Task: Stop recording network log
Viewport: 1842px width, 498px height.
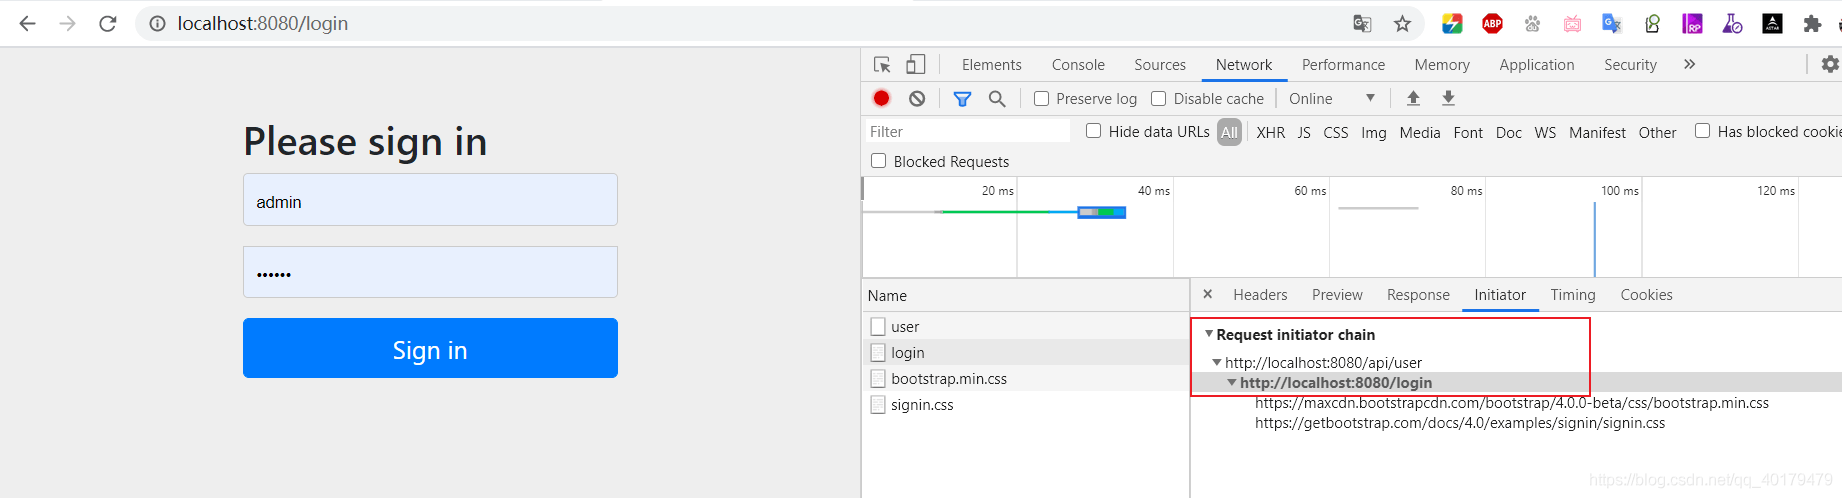Action: click(881, 98)
